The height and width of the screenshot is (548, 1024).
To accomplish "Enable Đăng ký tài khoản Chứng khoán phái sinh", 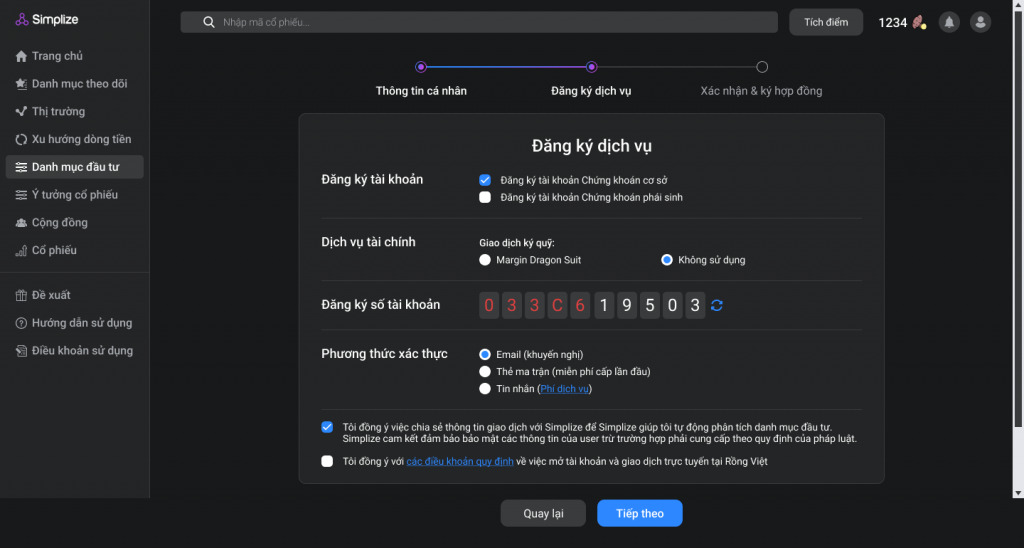I will pos(485,198).
